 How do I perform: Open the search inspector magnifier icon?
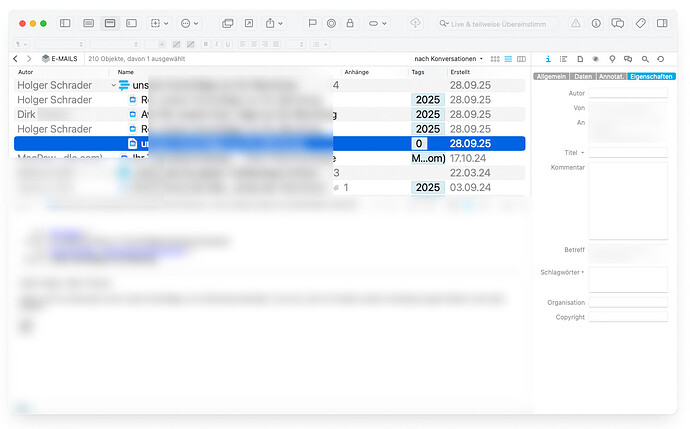click(x=645, y=59)
